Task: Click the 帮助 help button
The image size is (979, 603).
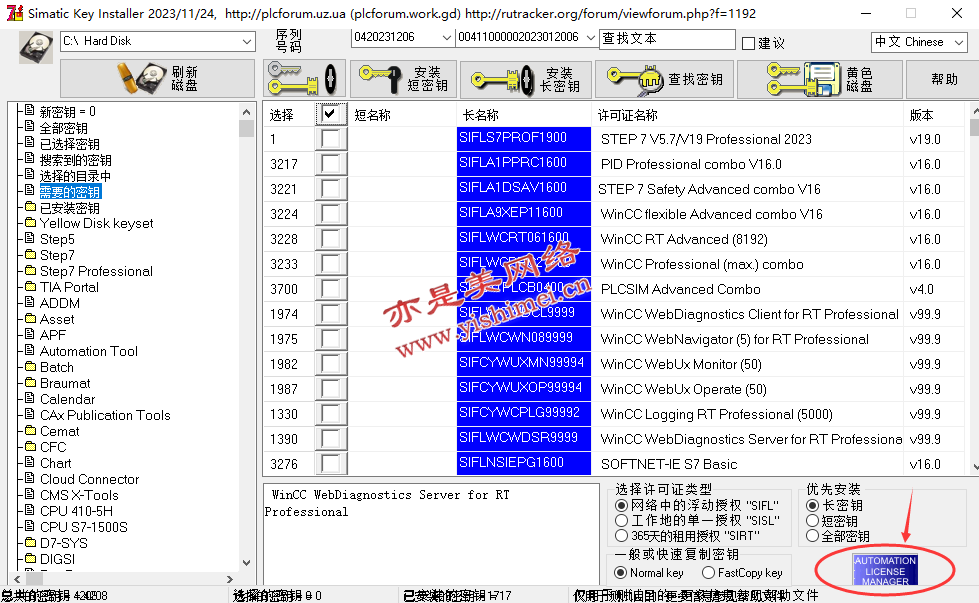Action: [x=943, y=79]
